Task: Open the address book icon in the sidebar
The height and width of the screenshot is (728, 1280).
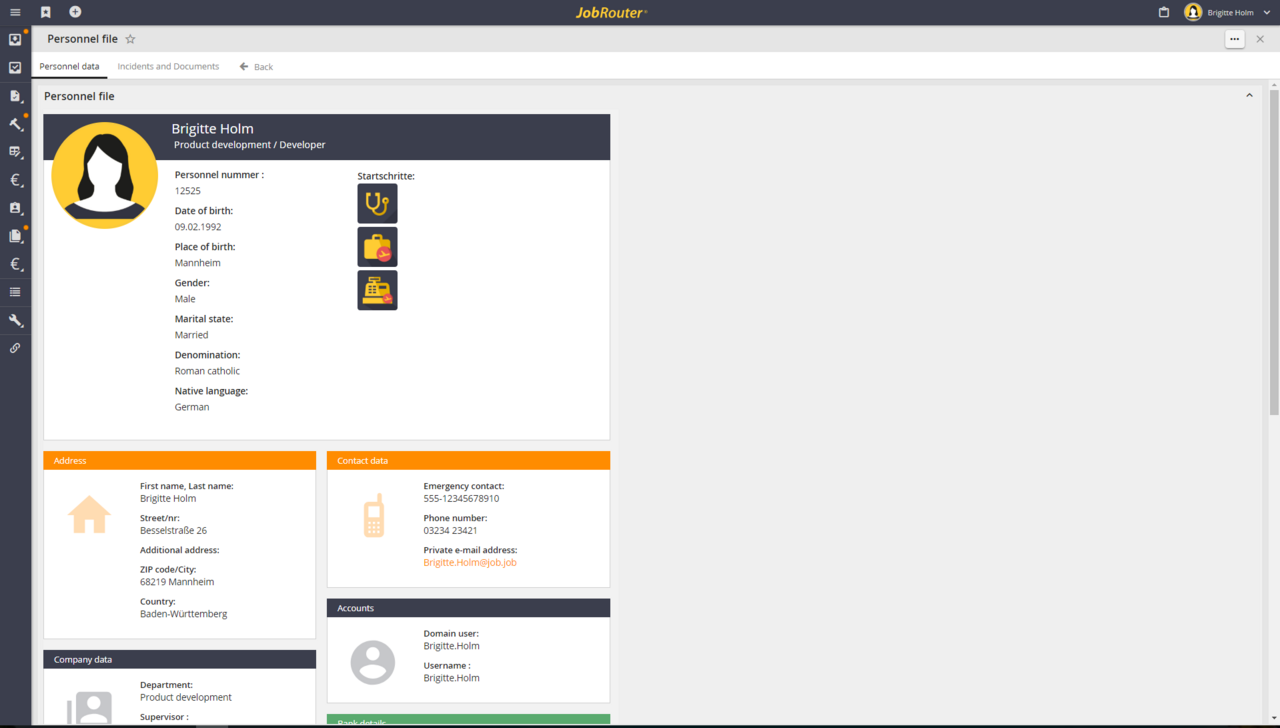Action: click(x=14, y=208)
